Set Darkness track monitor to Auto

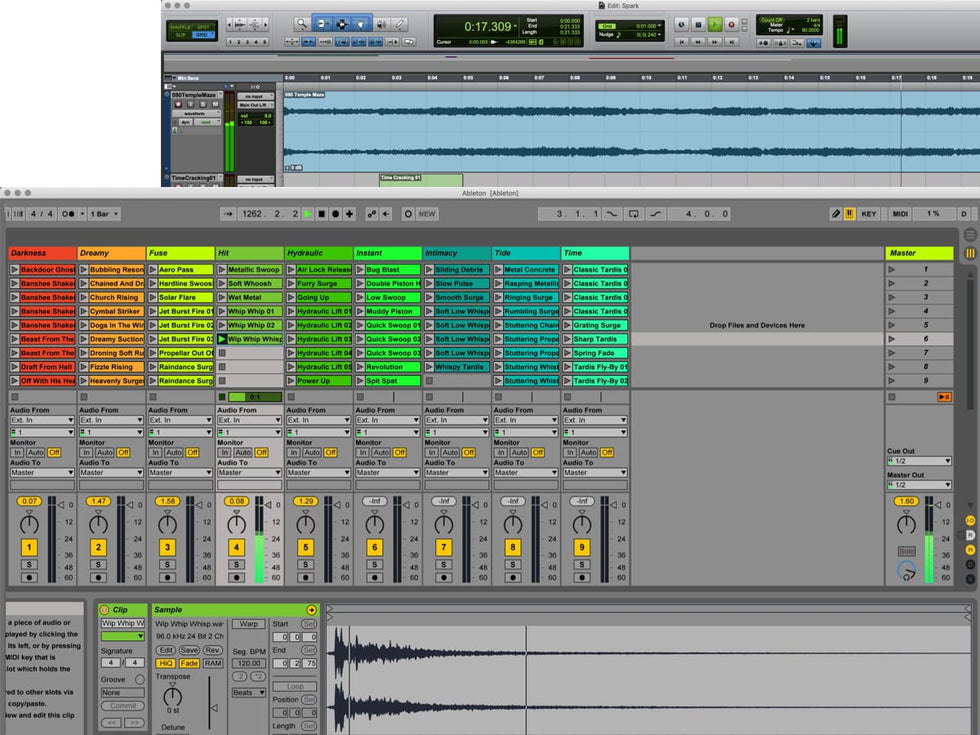(x=35, y=452)
